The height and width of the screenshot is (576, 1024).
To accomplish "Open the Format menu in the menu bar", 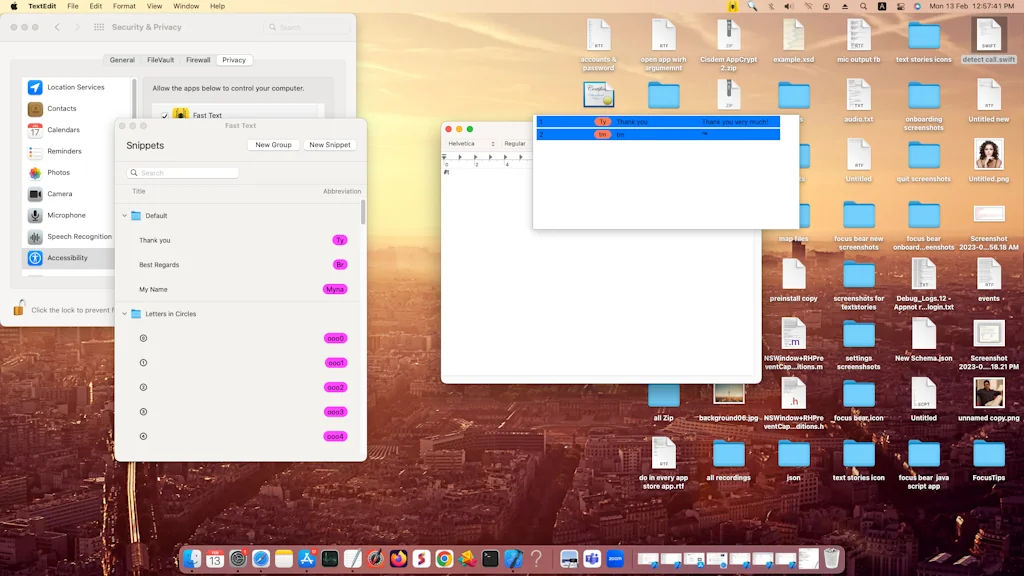I will coord(123,6).
